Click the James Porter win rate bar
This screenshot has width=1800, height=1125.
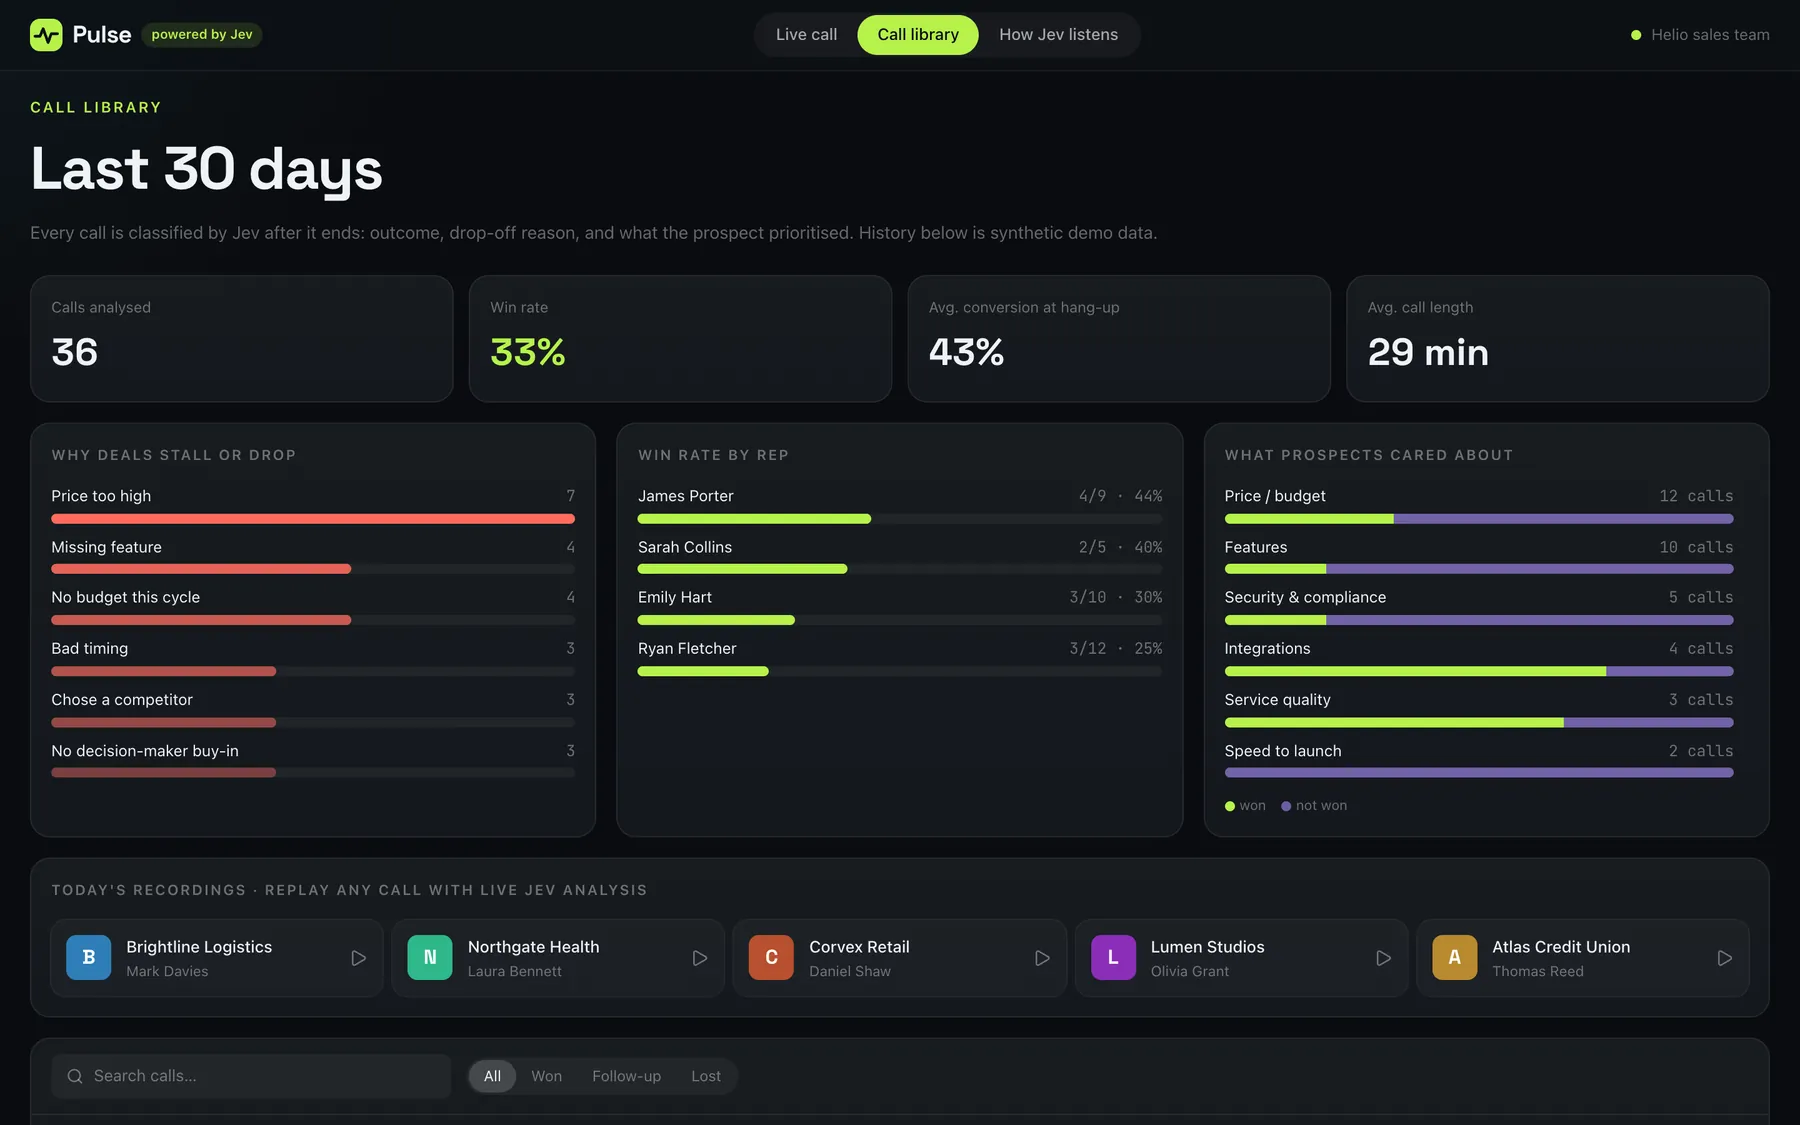pyautogui.click(x=754, y=519)
